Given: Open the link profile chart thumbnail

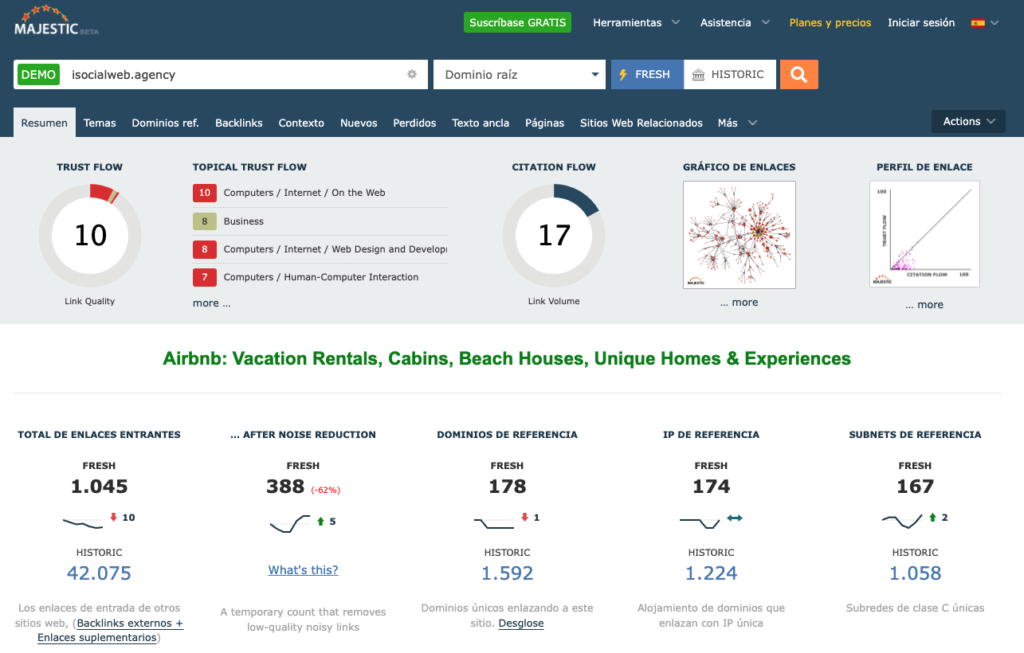Looking at the screenshot, I should [924, 234].
